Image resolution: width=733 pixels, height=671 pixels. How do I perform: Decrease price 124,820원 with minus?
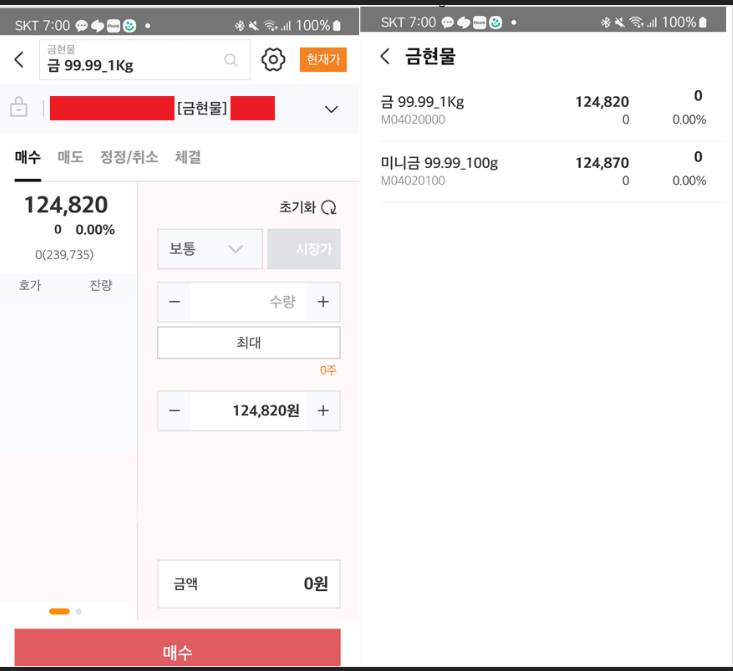(x=174, y=411)
